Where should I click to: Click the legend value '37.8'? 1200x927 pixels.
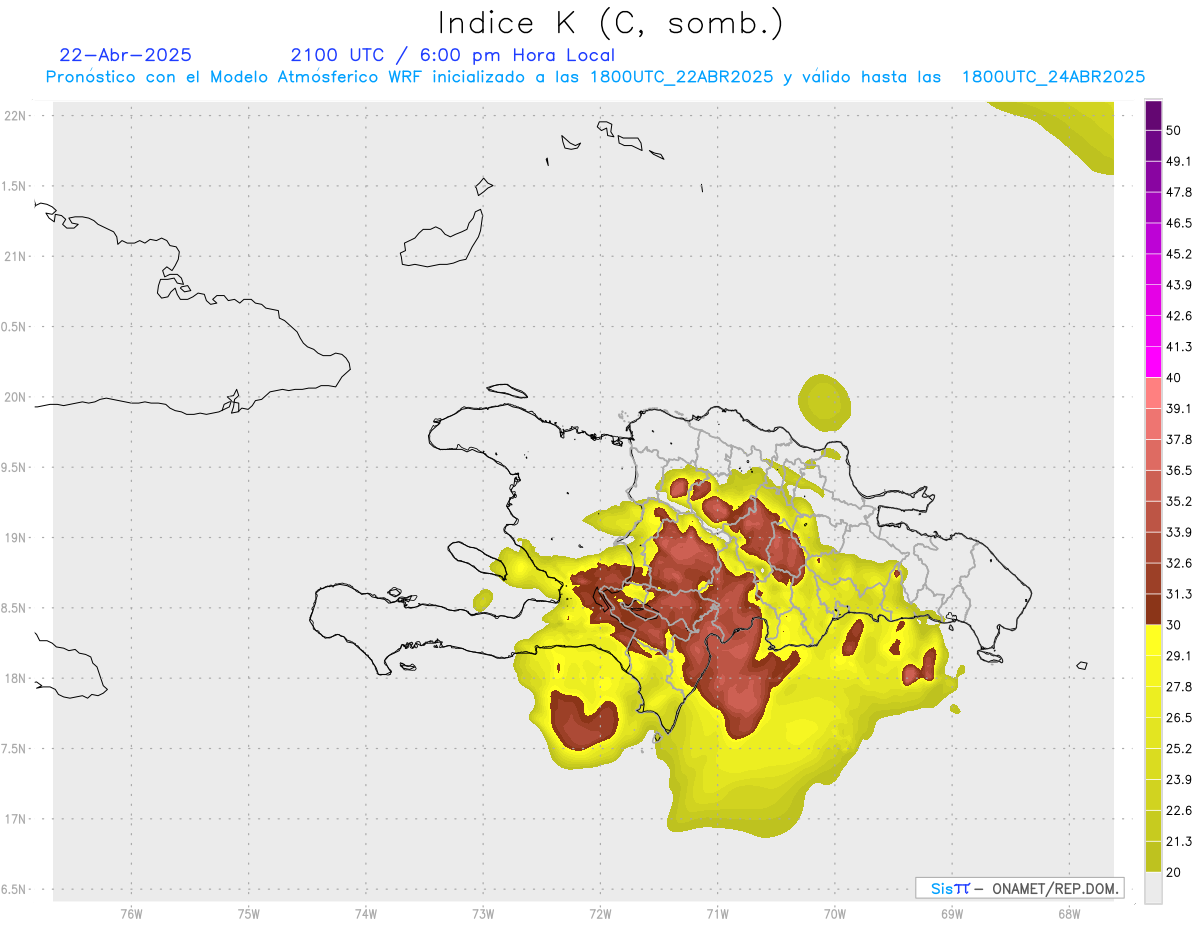click(1179, 440)
